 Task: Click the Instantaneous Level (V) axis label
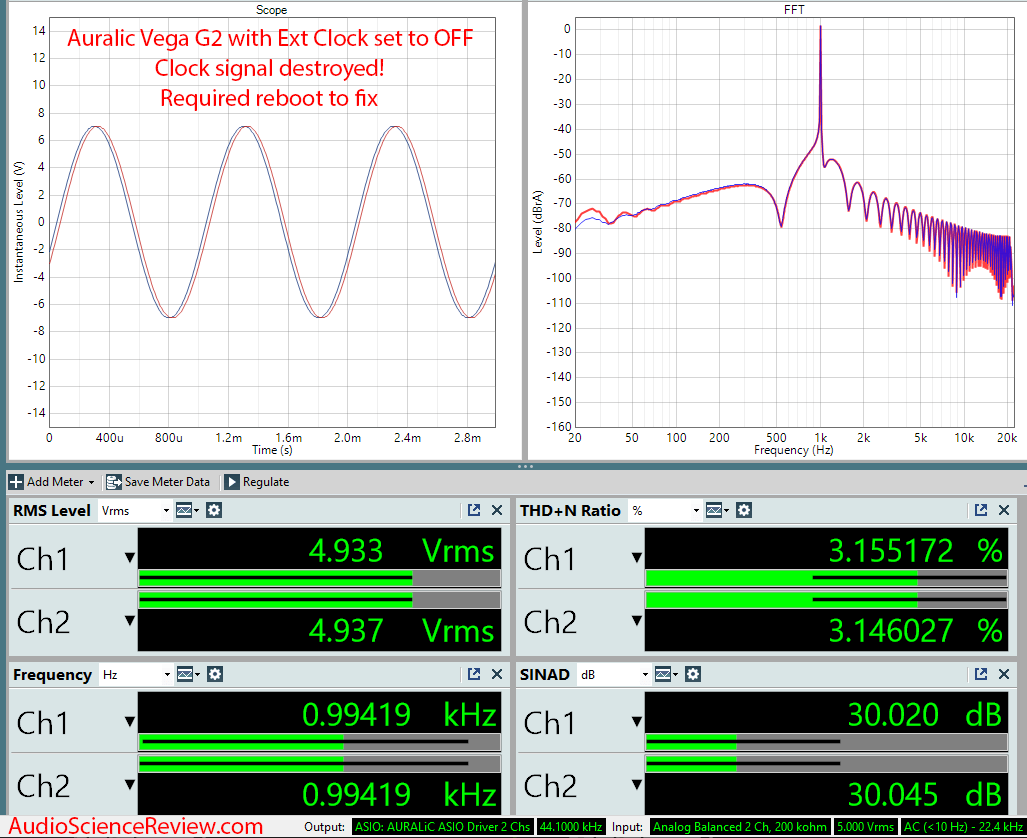(18, 222)
